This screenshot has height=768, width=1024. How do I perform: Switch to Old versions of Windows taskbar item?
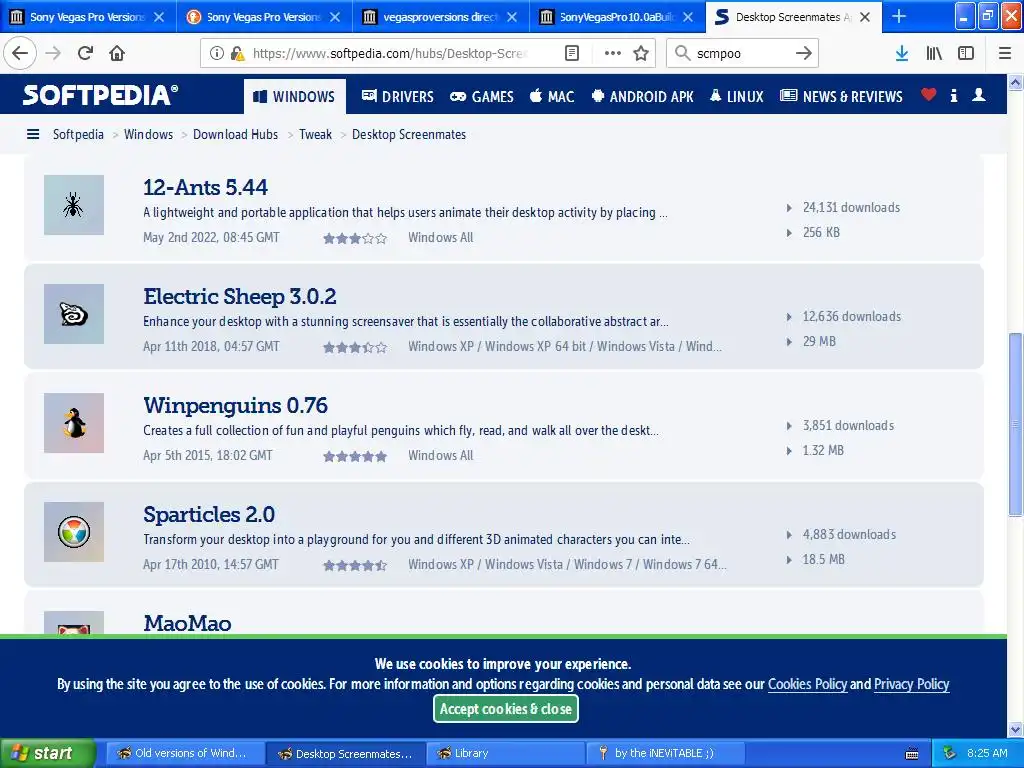(x=185, y=753)
